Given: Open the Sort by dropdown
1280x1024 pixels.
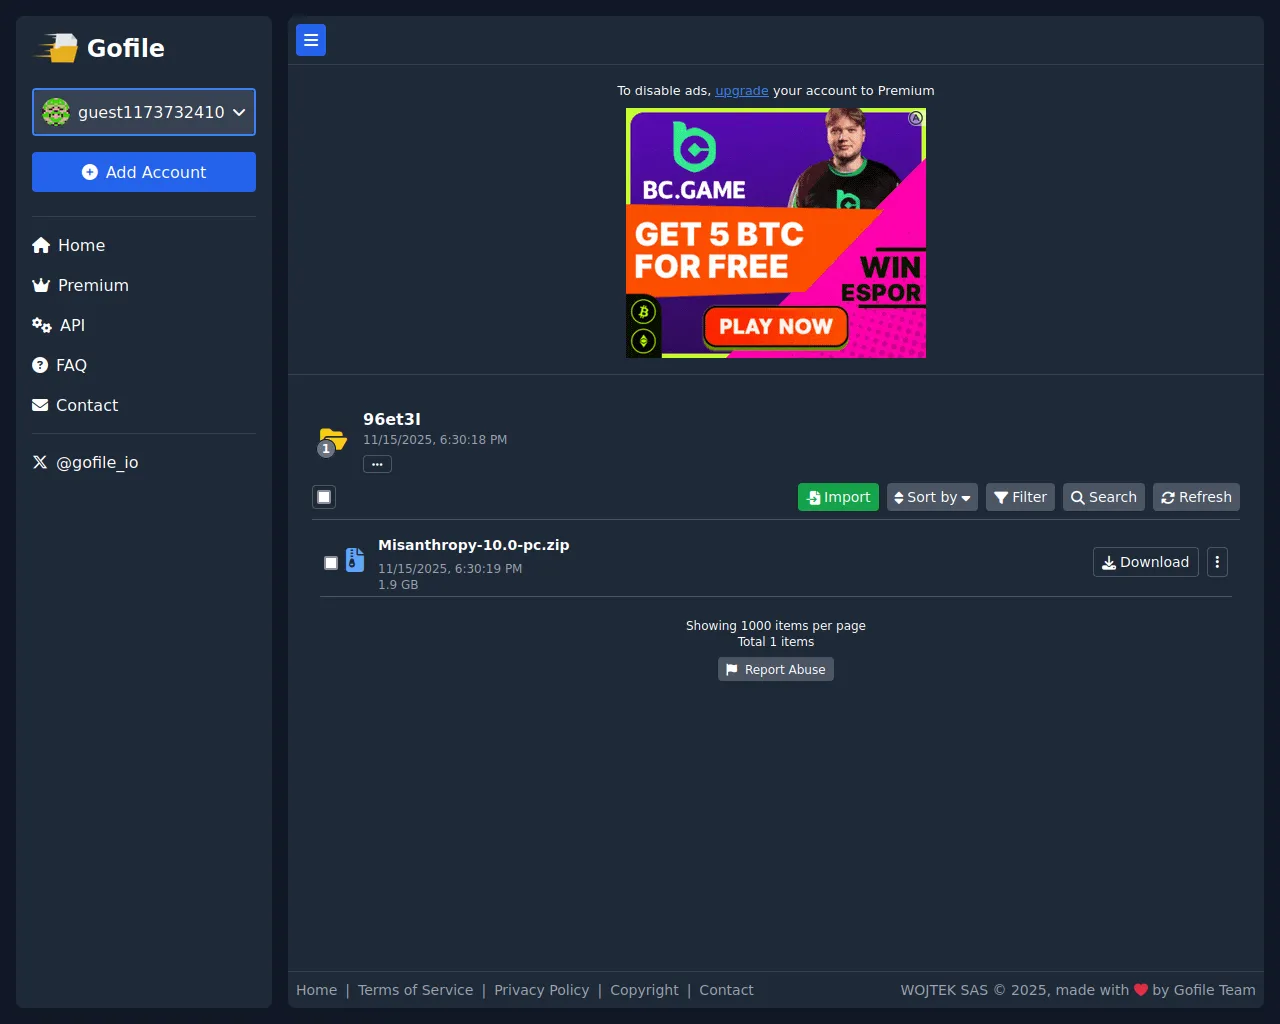Looking at the screenshot, I should 932,497.
